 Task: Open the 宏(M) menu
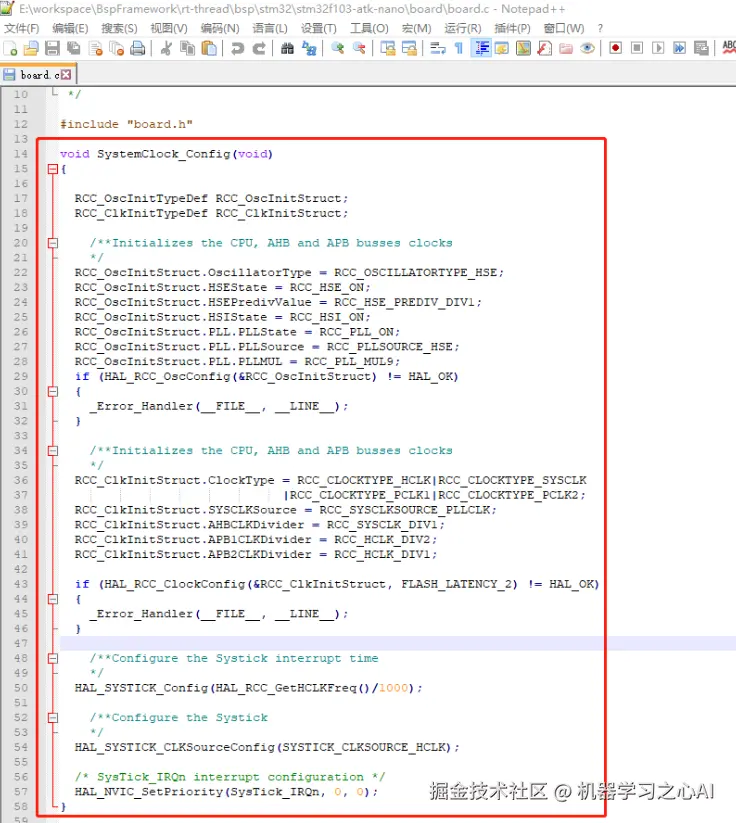point(416,28)
